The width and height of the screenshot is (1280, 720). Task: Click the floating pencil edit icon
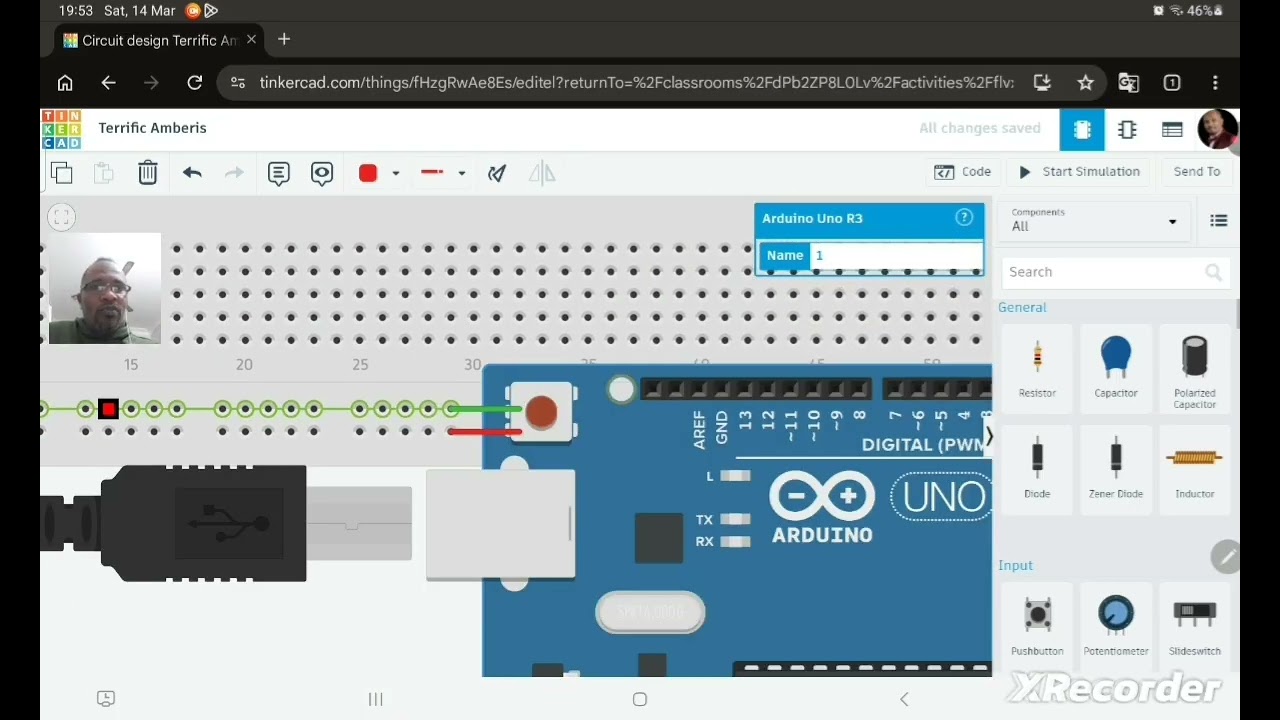1225,557
